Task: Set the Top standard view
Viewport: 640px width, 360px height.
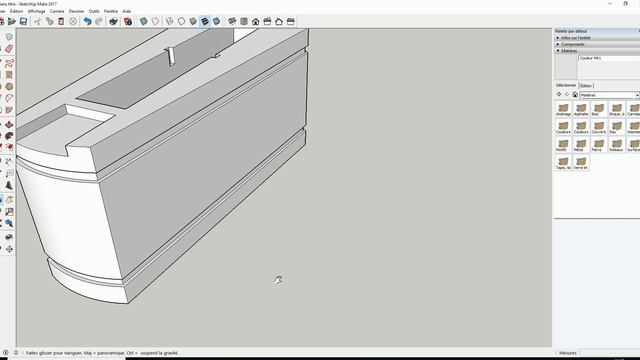Action: [x=244, y=21]
